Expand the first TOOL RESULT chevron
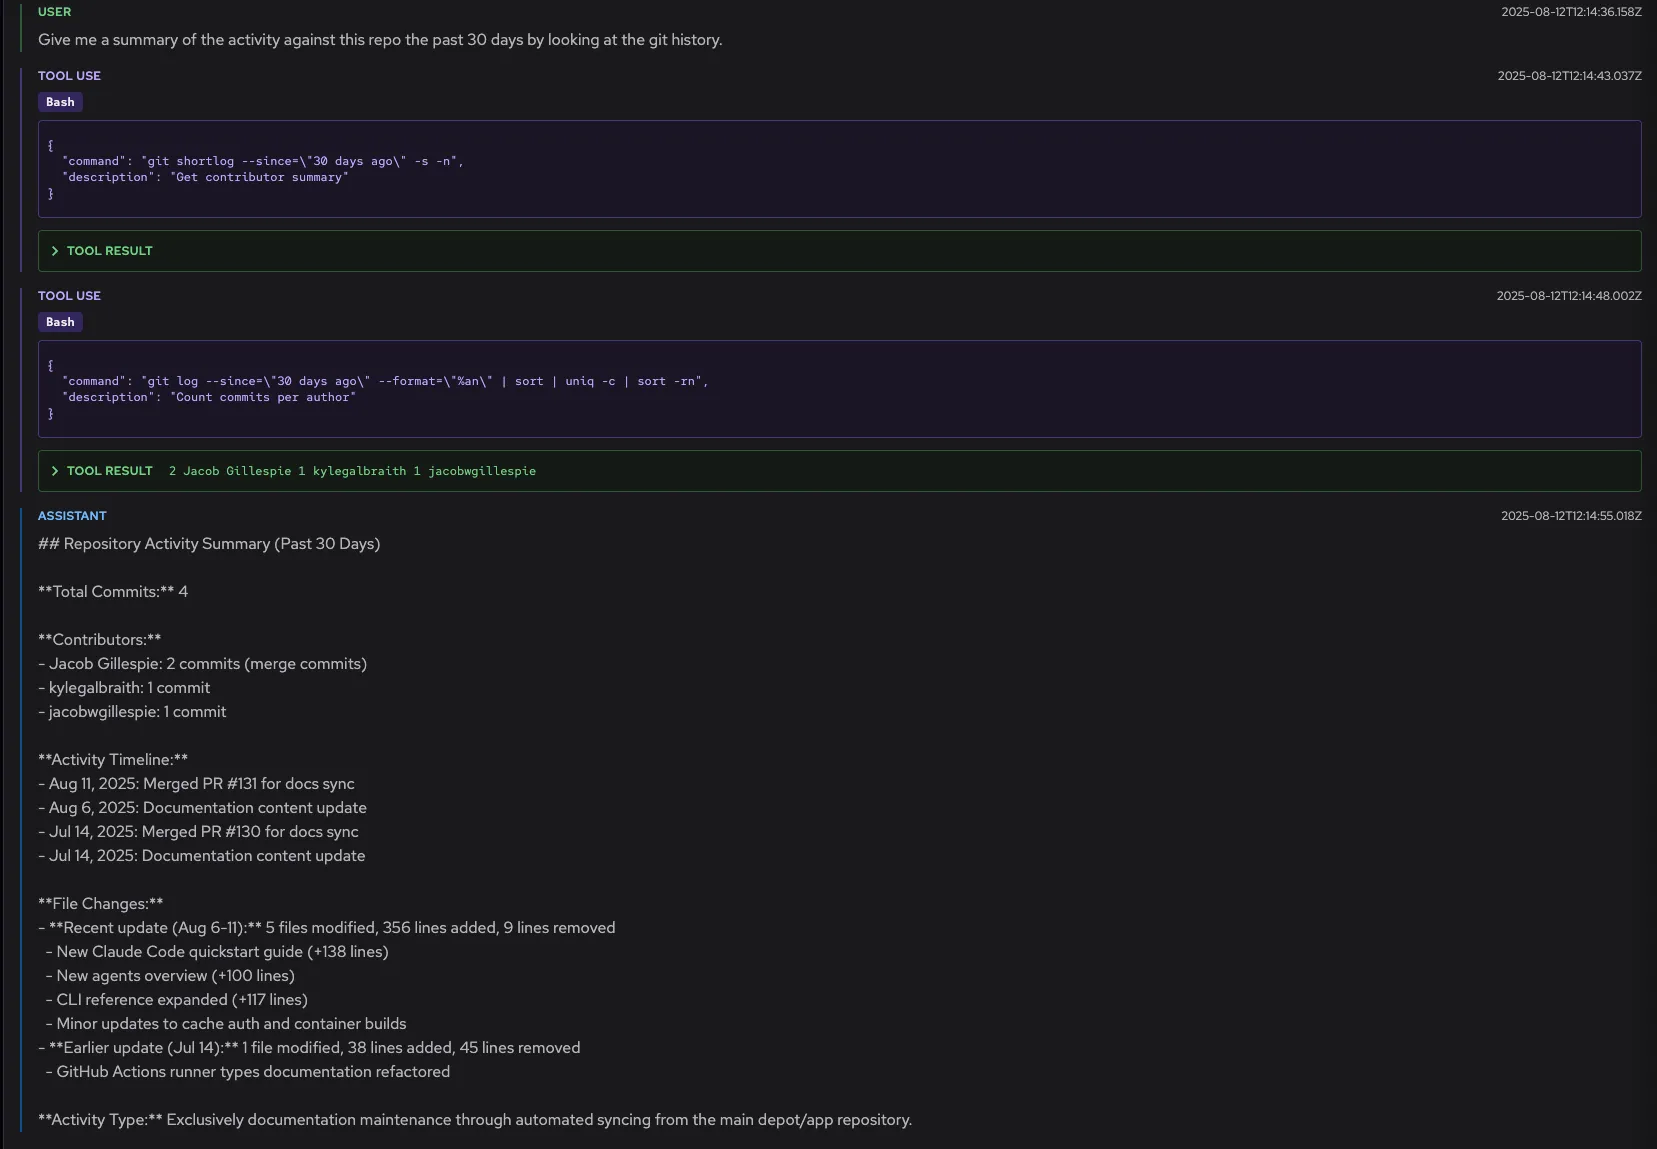 pos(55,251)
